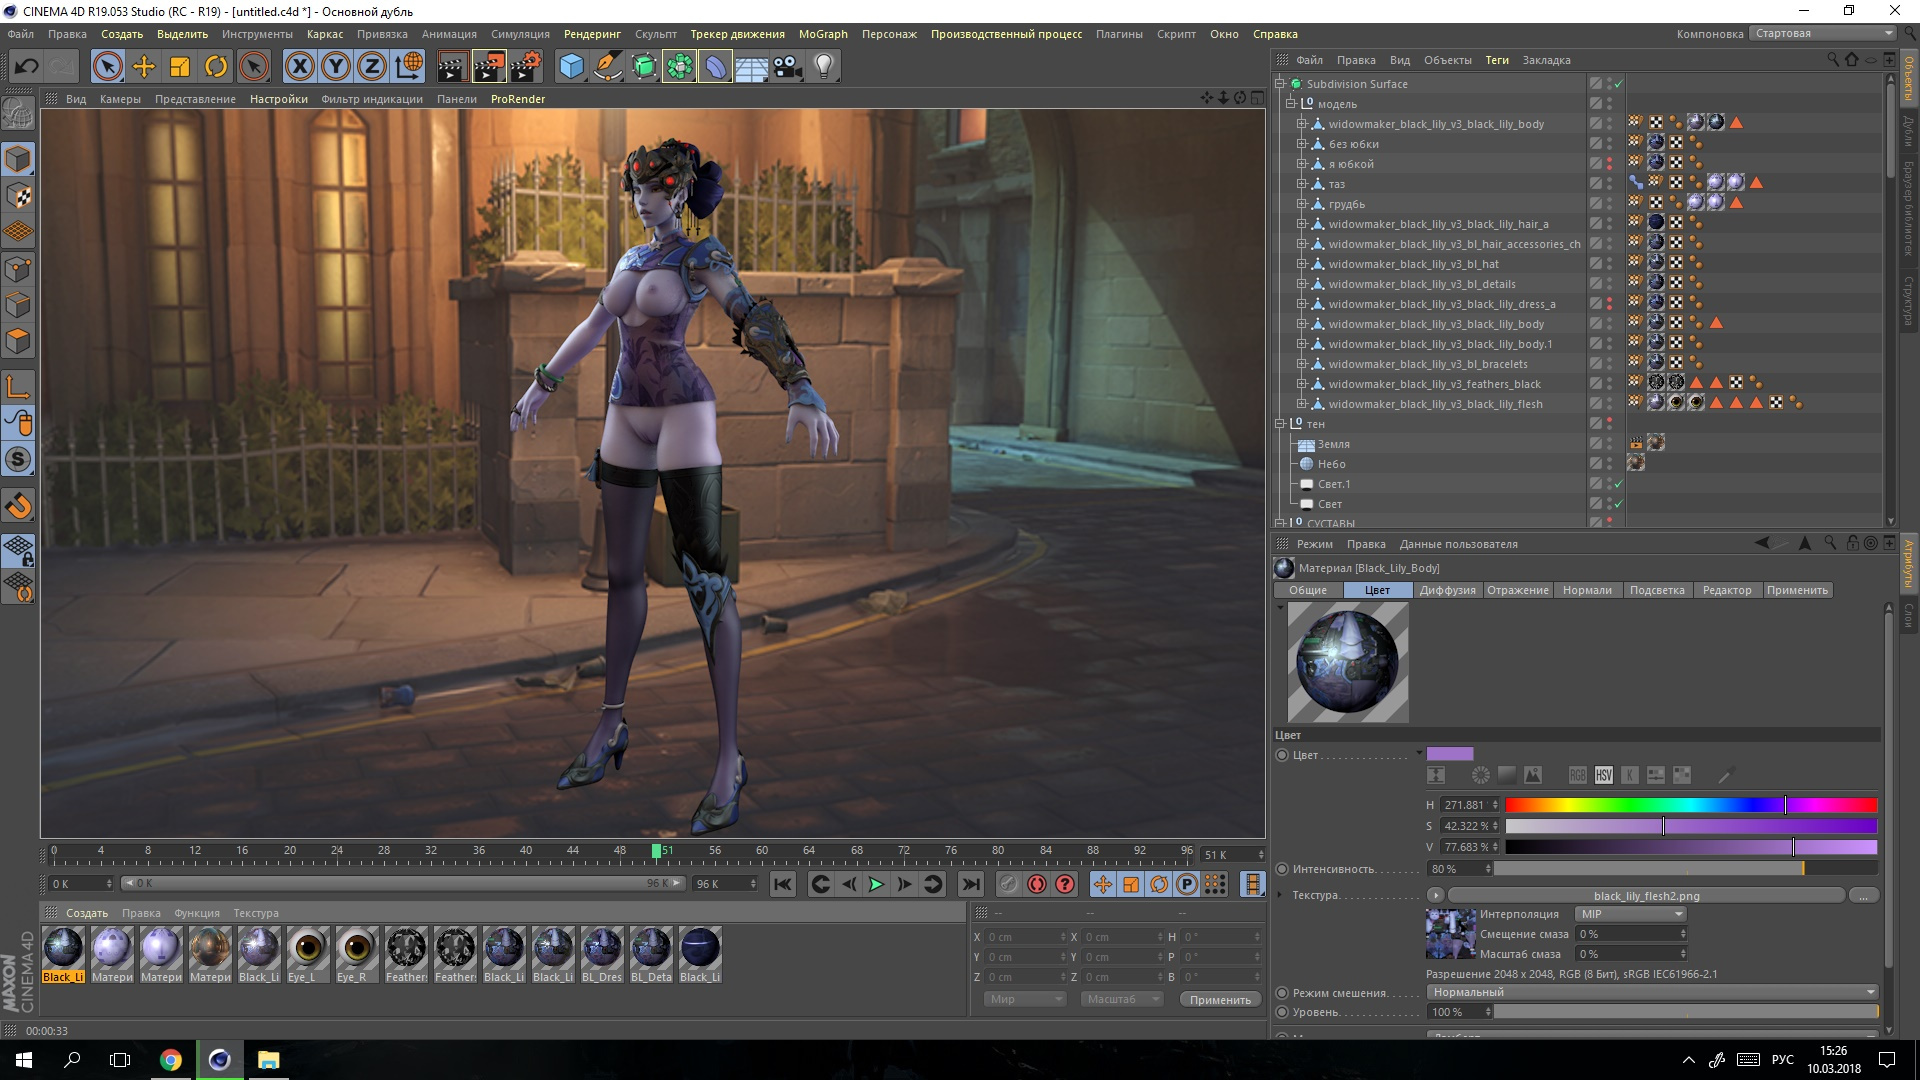This screenshot has height=1080, width=1920.
Task: Click the Undo arrow icon
Action: (27, 67)
